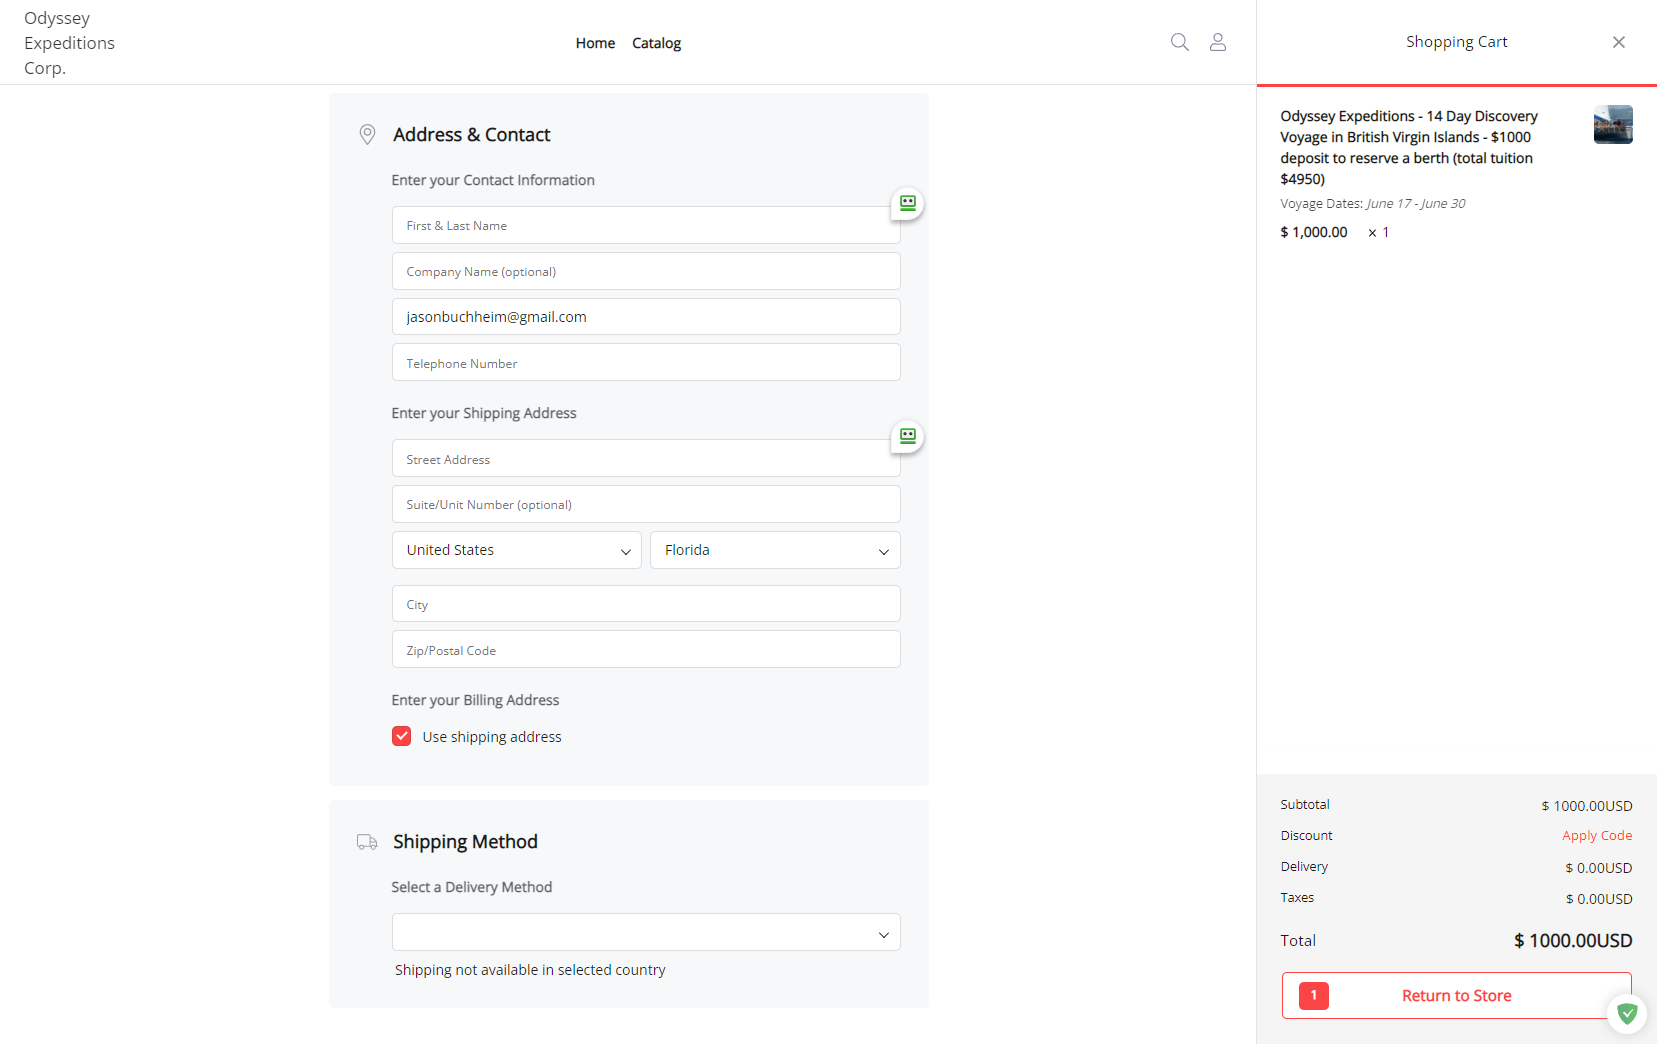Open Catalog in navigation
1657x1044 pixels.
656,43
